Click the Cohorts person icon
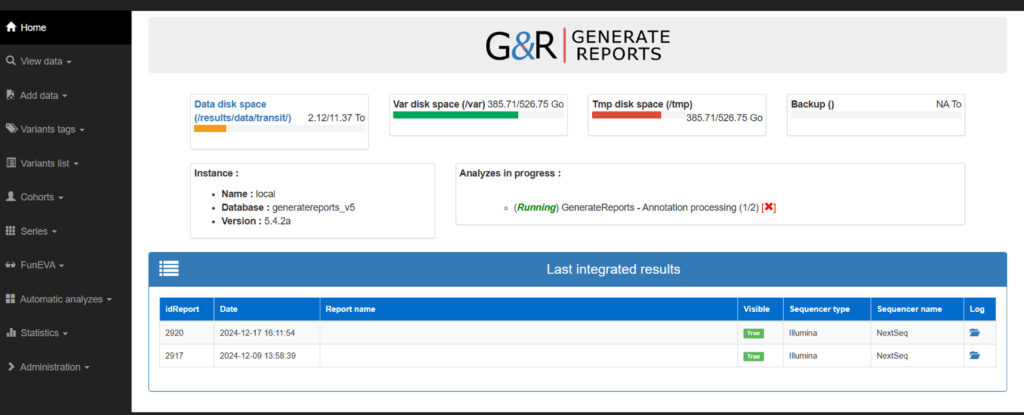The image size is (1024, 415). click(x=10, y=197)
